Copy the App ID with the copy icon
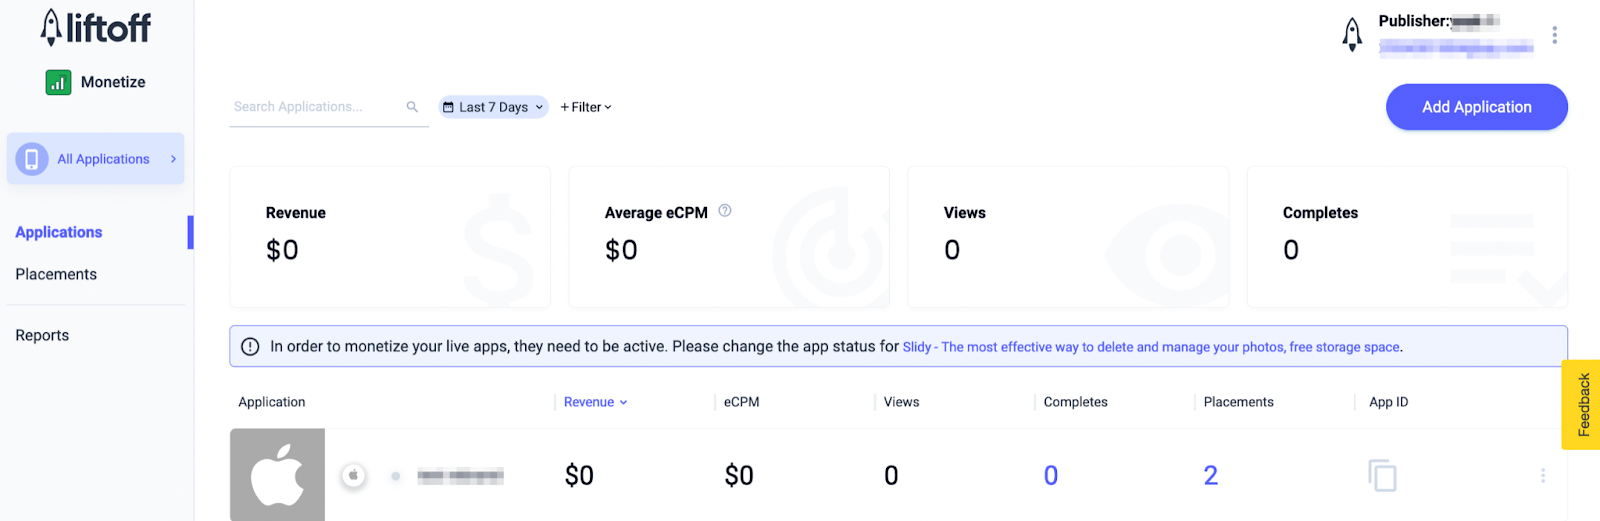The image size is (1600, 521). 1382,475
